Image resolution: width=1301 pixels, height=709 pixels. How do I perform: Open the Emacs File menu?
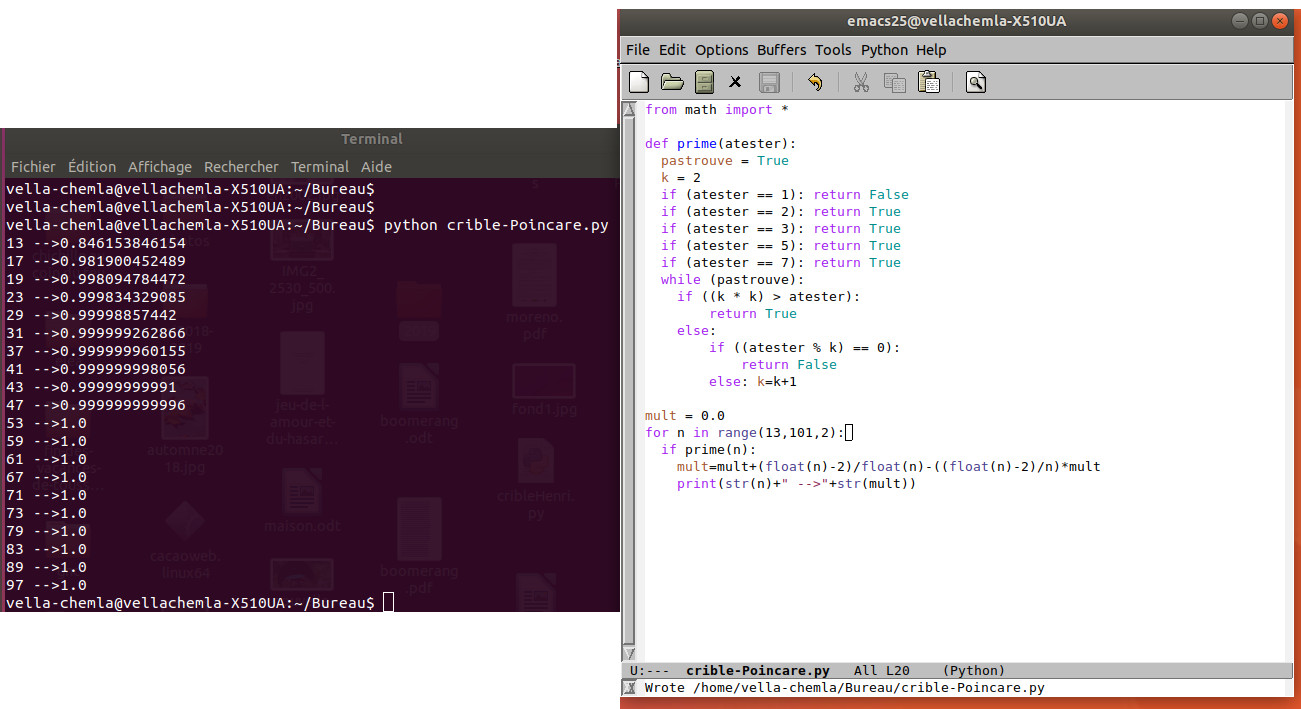[x=637, y=50]
